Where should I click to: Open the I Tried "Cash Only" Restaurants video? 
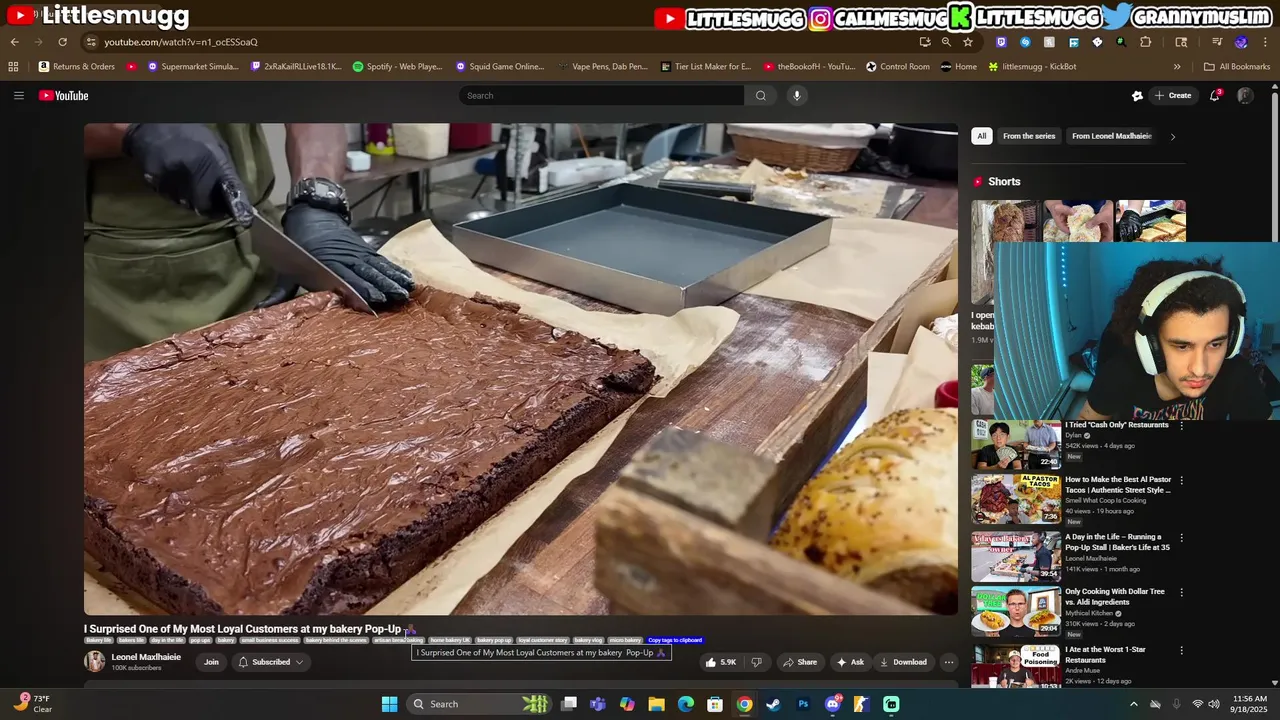point(1116,425)
